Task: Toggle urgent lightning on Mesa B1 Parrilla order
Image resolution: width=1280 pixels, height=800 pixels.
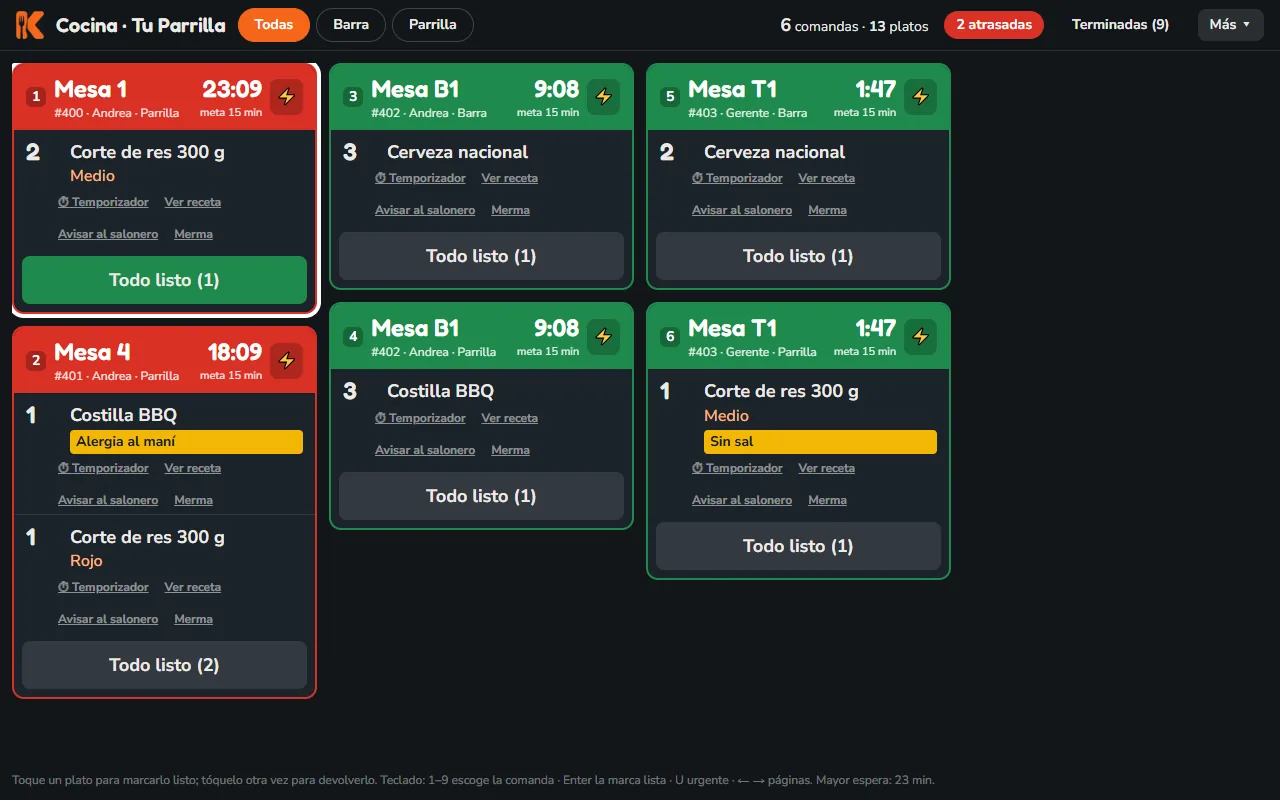Action: (603, 336)
